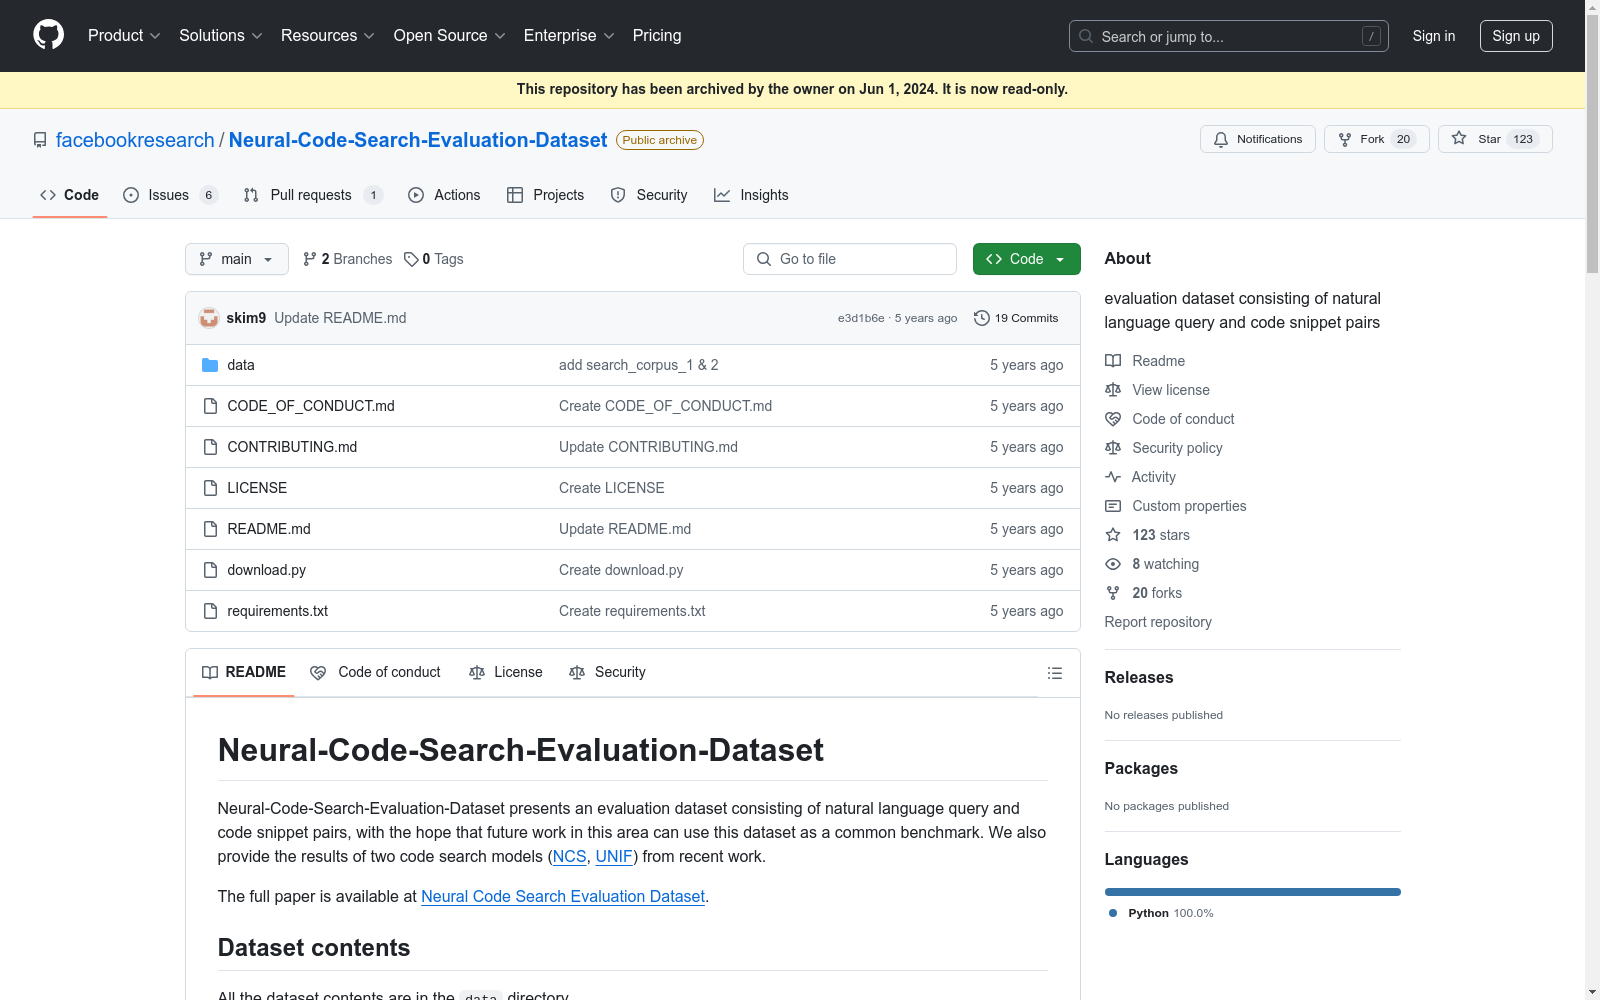Open the Enterprise dropdown
This screenshot has width=1600, height=1000.
tap(569, 36)
